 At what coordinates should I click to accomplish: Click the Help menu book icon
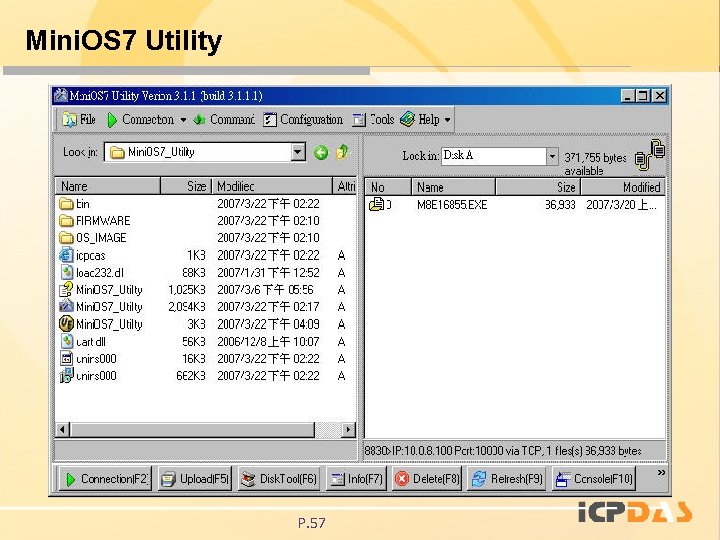click(407, 119)
